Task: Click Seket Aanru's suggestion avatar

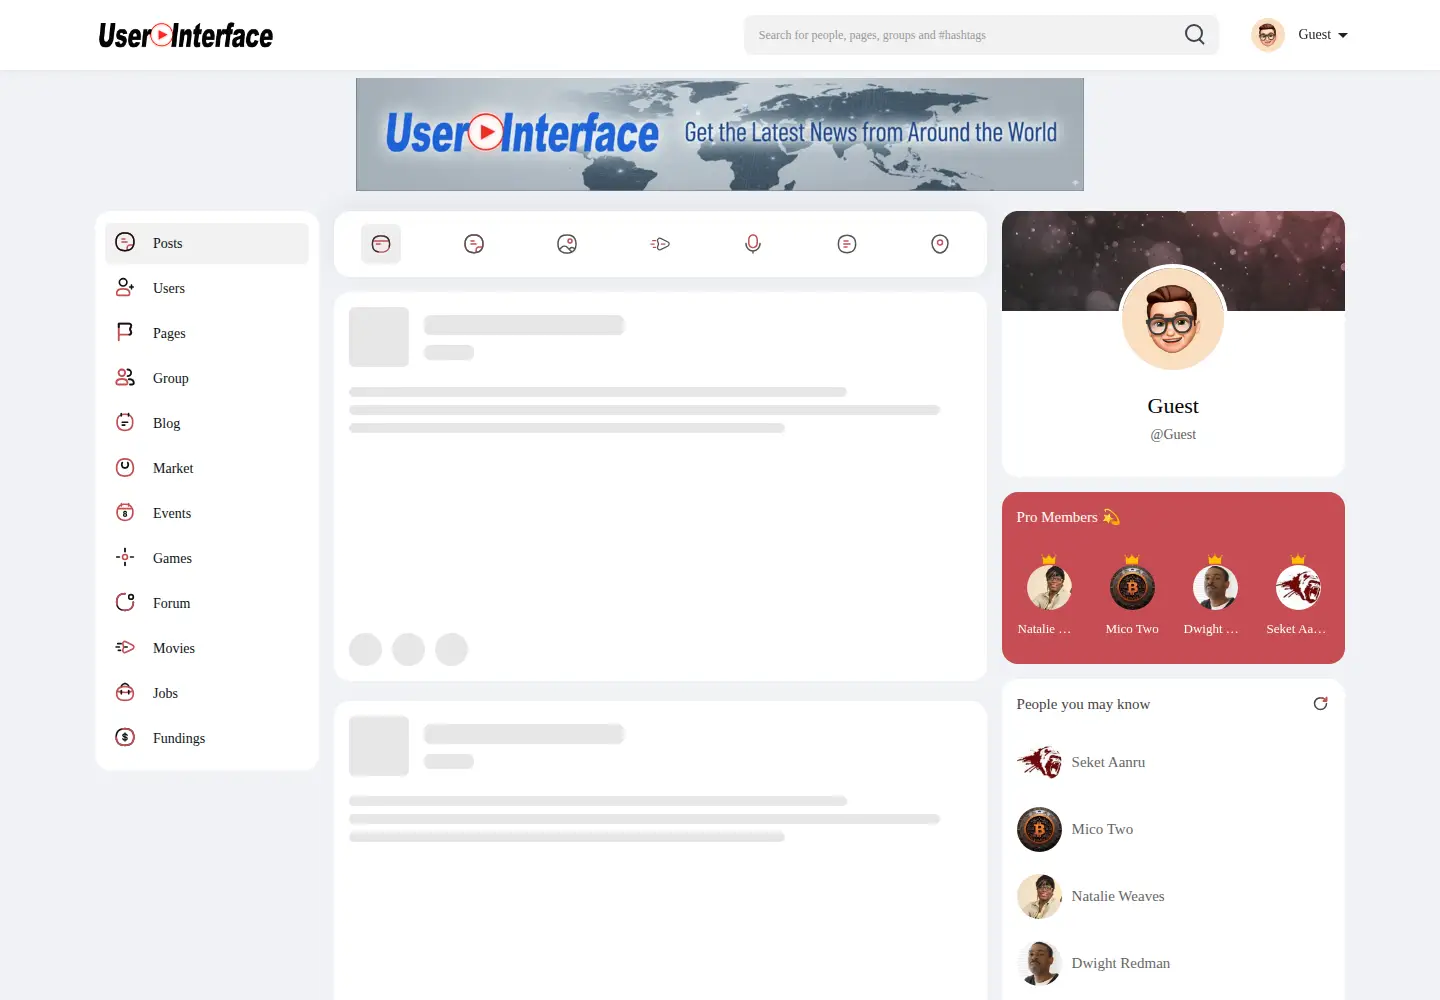Action: tap(1039, 762)
